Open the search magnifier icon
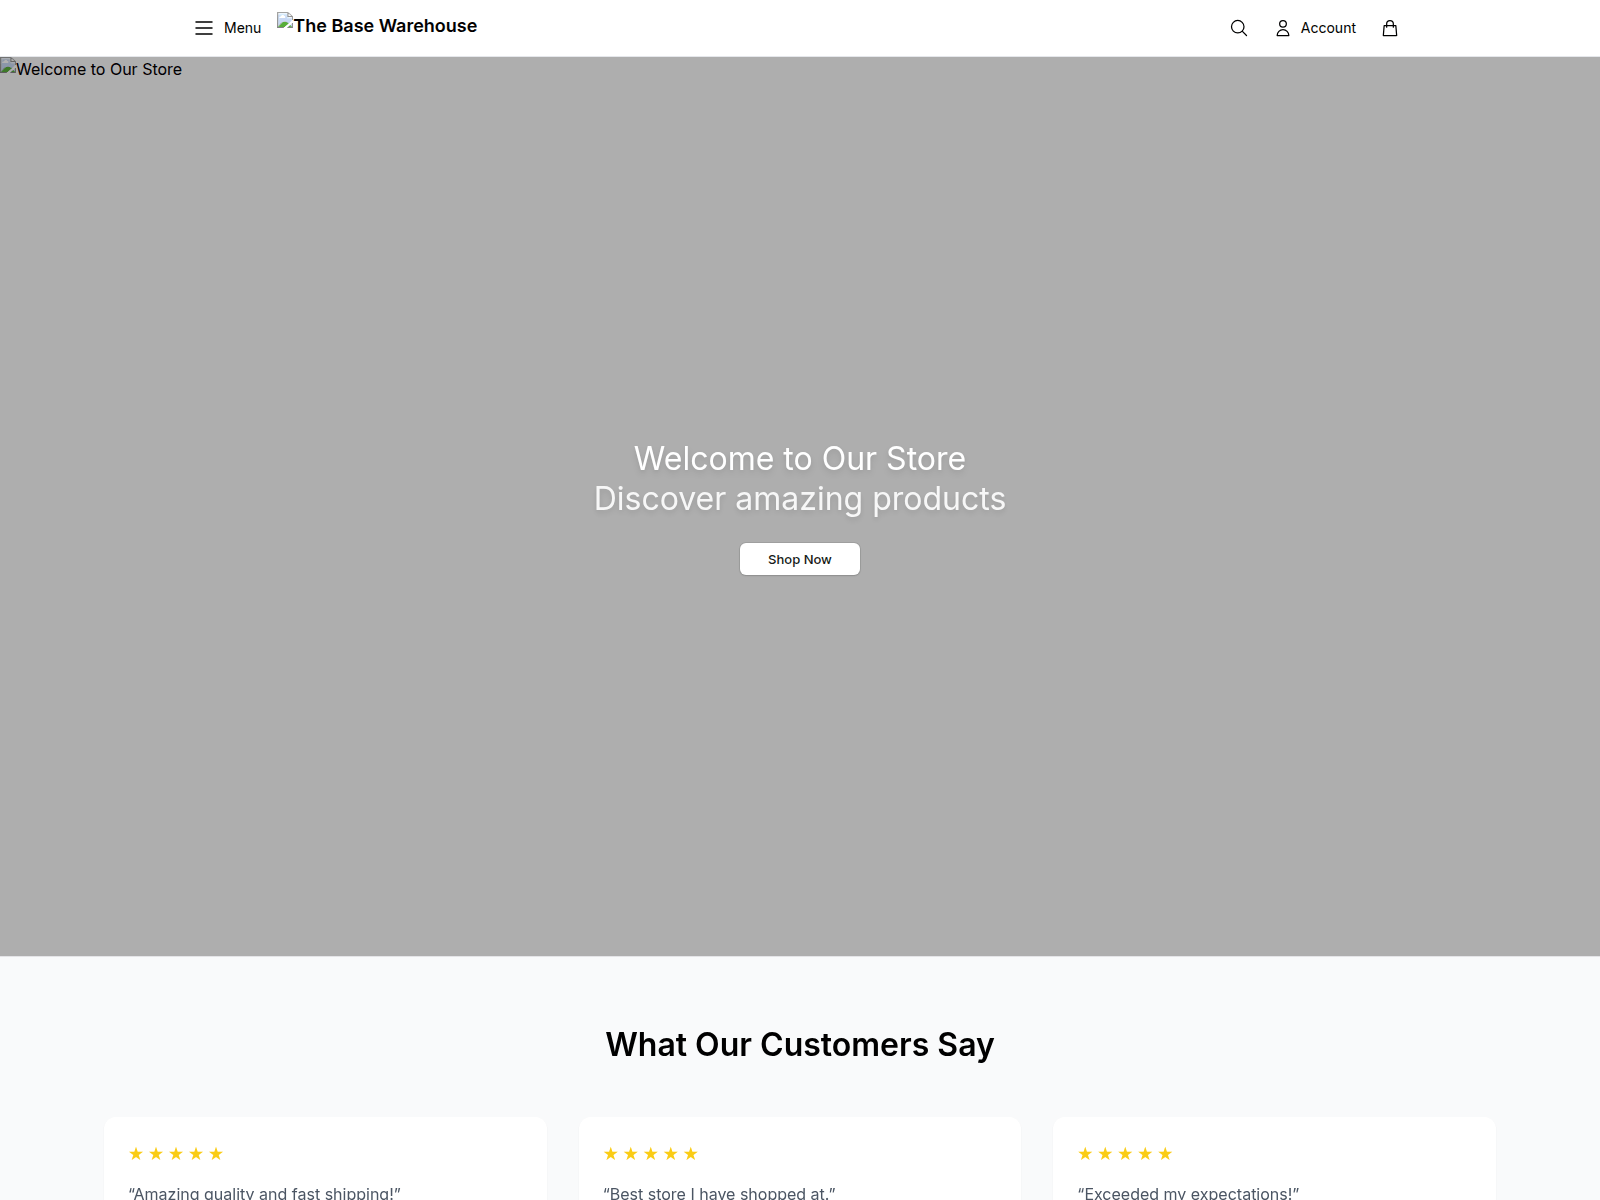The width and height of the screenshot is (1600, 1200). (1239, 28)
